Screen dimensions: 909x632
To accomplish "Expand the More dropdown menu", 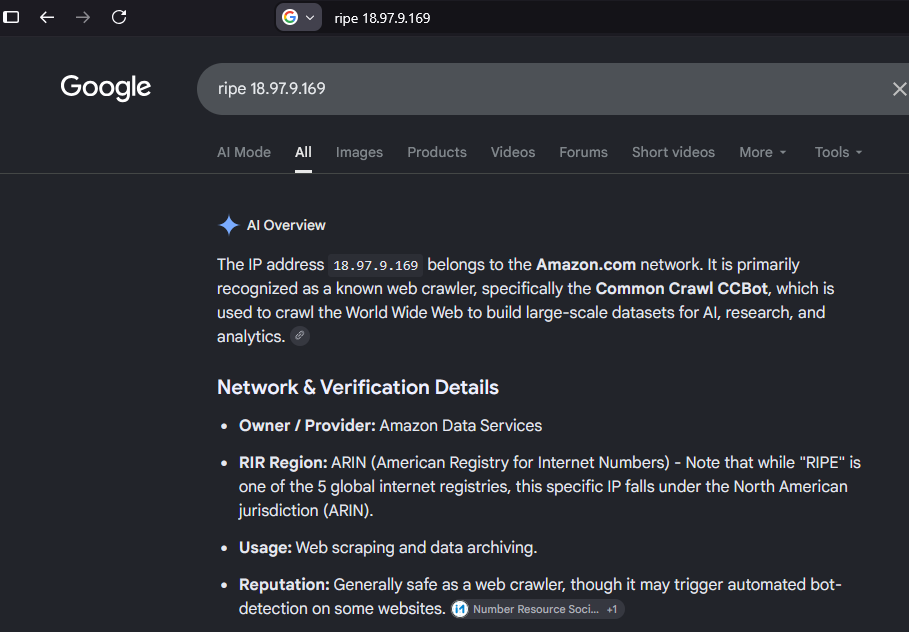I will click(762, 152).
